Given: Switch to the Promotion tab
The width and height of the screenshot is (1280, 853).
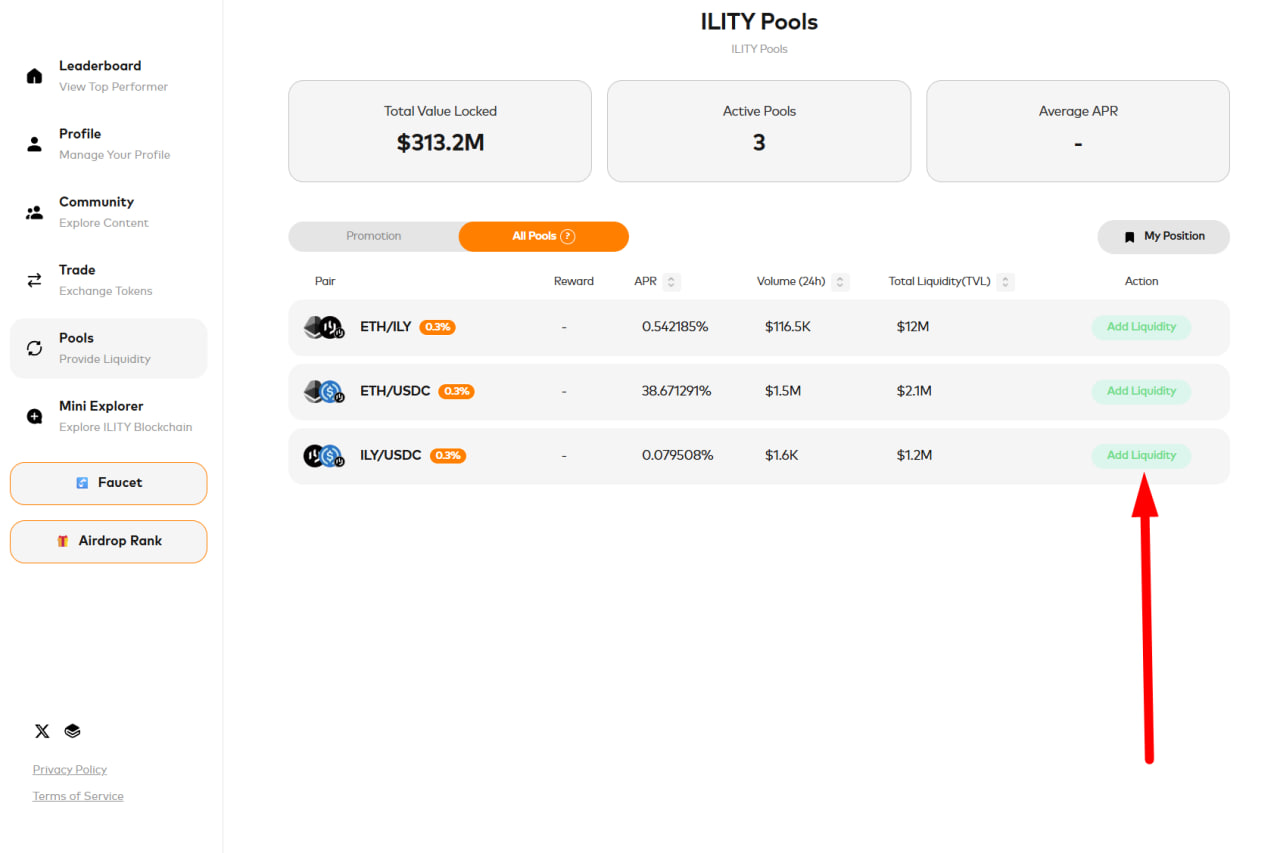Looking at the screenshot, I should [373, 236].
